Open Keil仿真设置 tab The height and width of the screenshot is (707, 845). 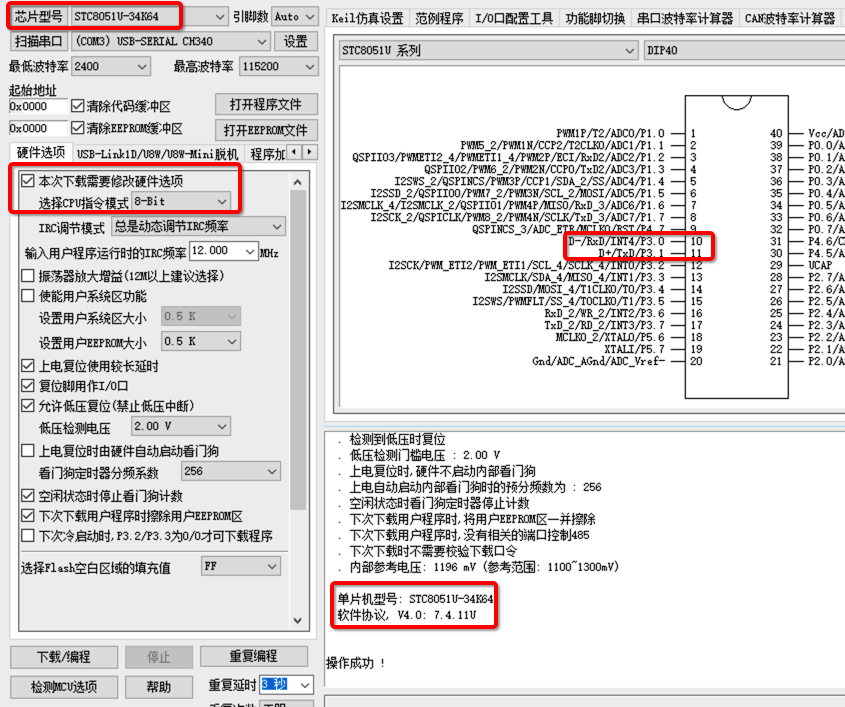tap(367, 18)
